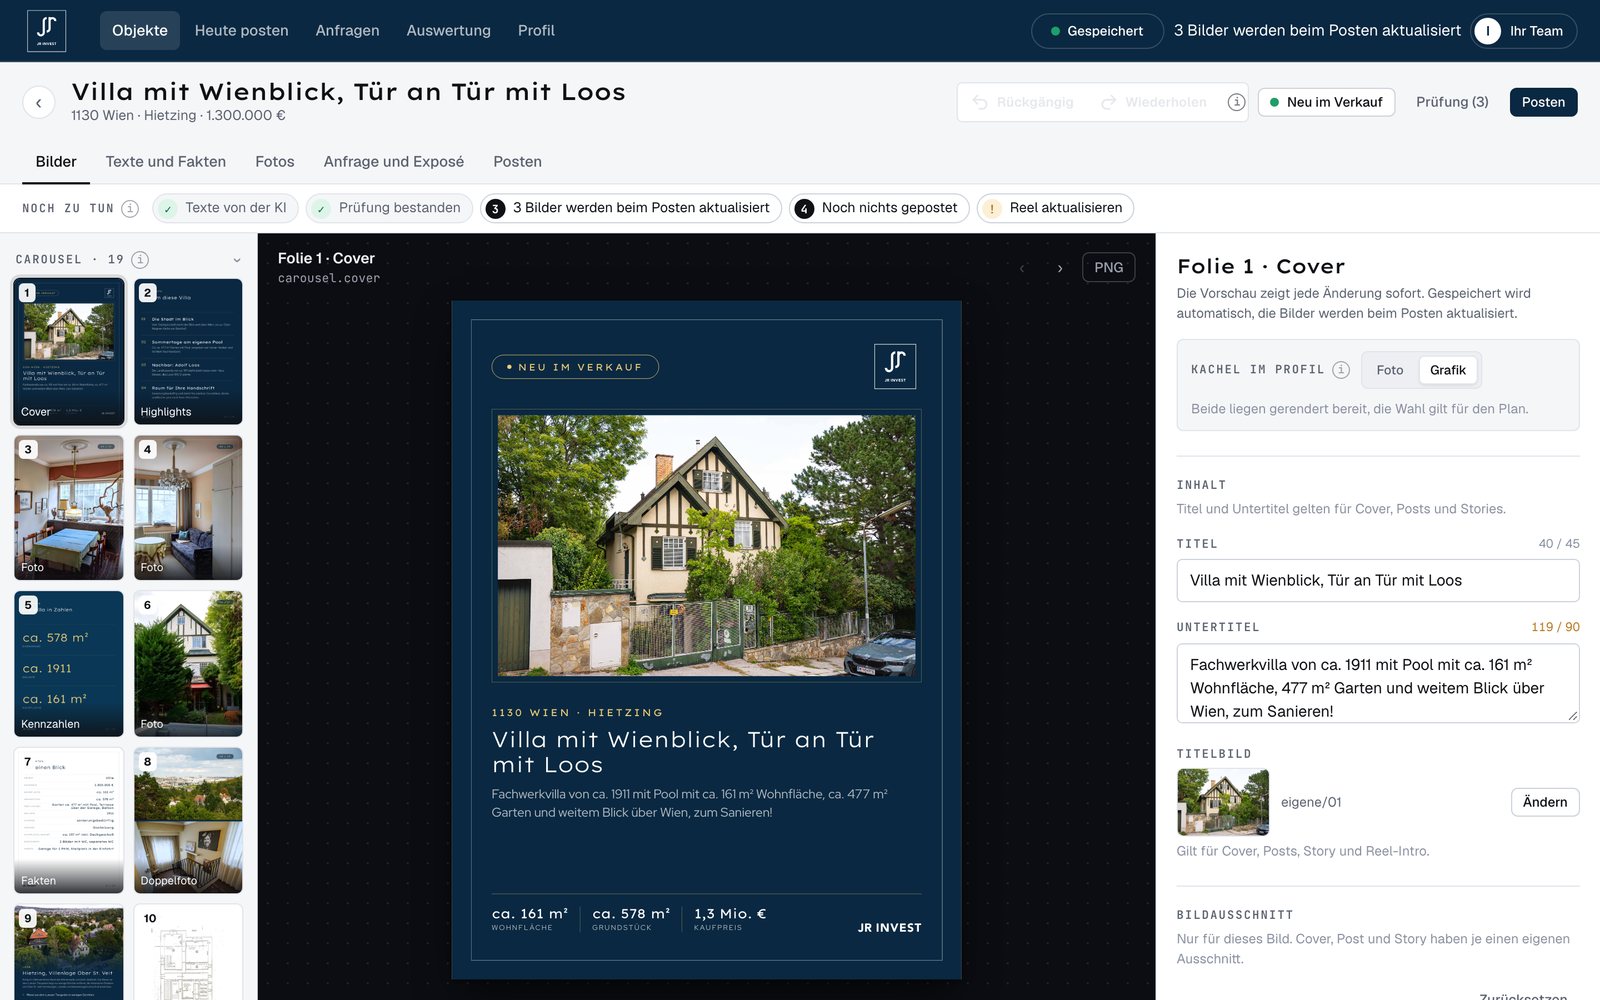Open the Neu im Verkauf status dropdown
This screenshot has width=1600, height=1000.
(1326, 102)
